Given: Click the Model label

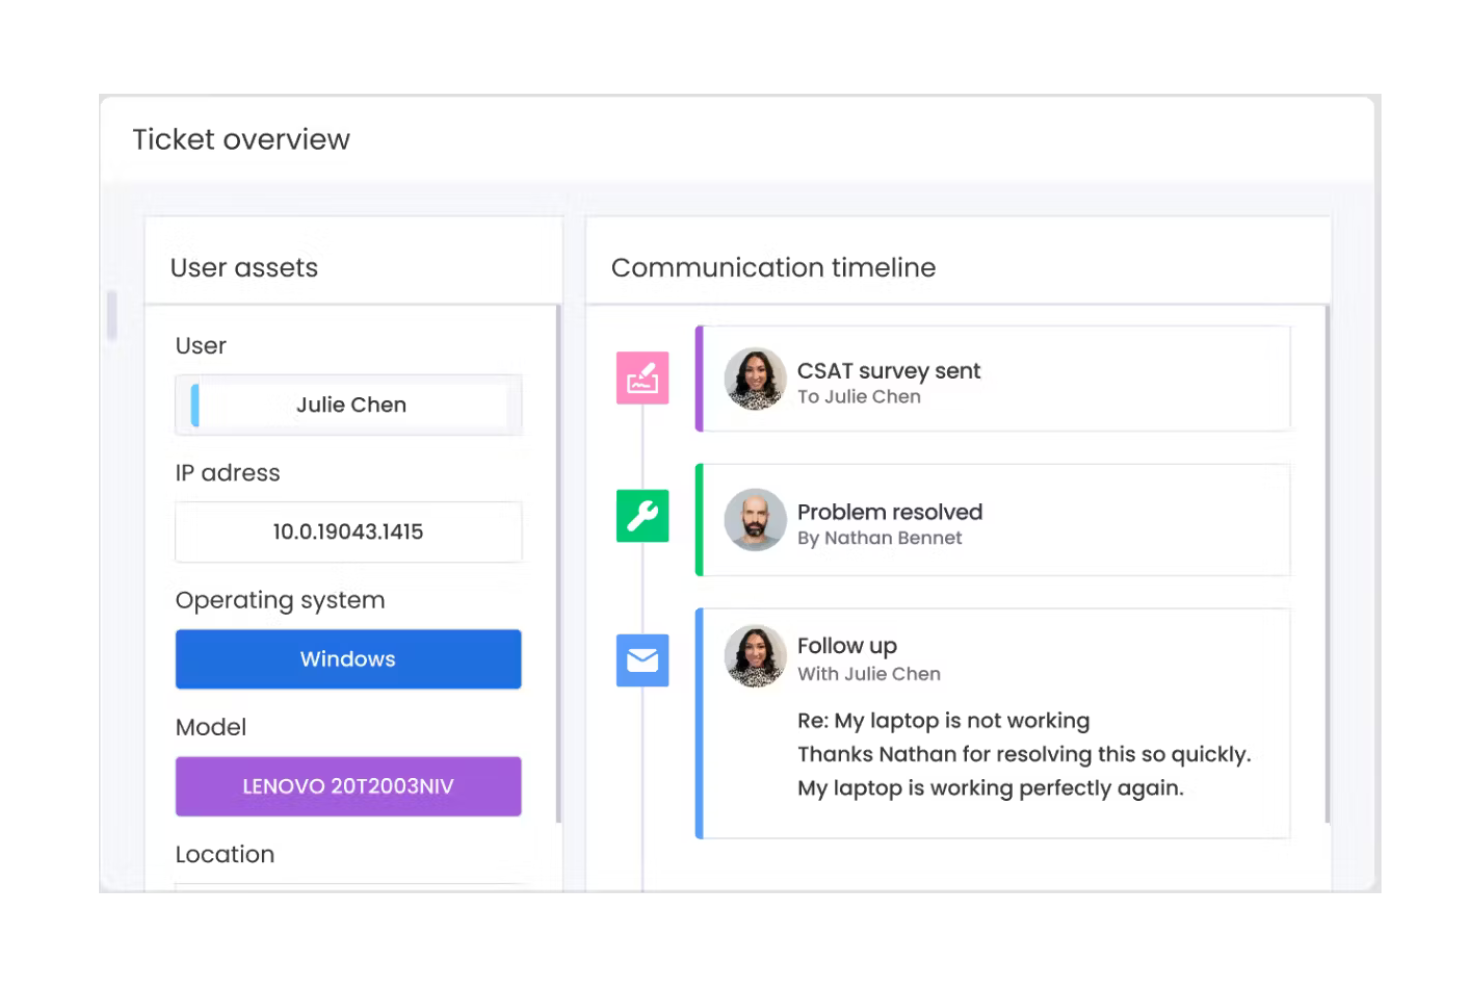Looking at the screenshot, I should [211, 728].
